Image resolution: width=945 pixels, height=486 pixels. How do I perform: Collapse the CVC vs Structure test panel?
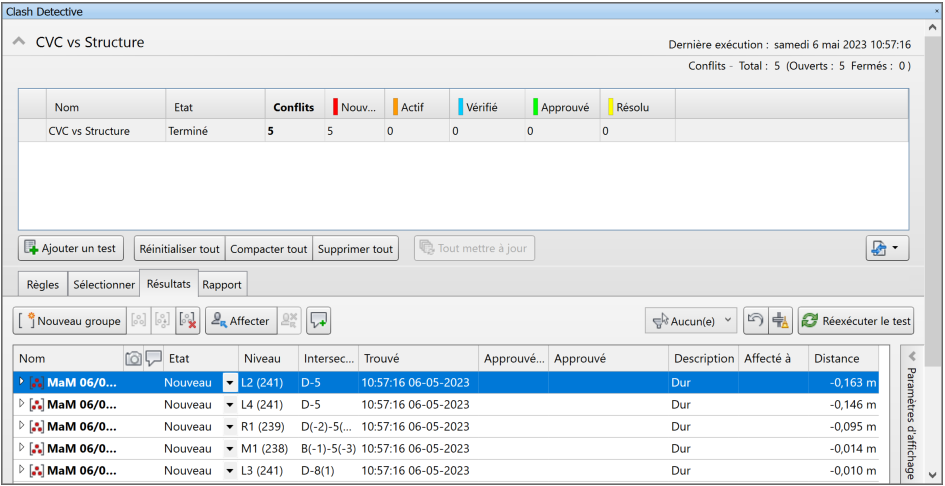tap(19, 42)
